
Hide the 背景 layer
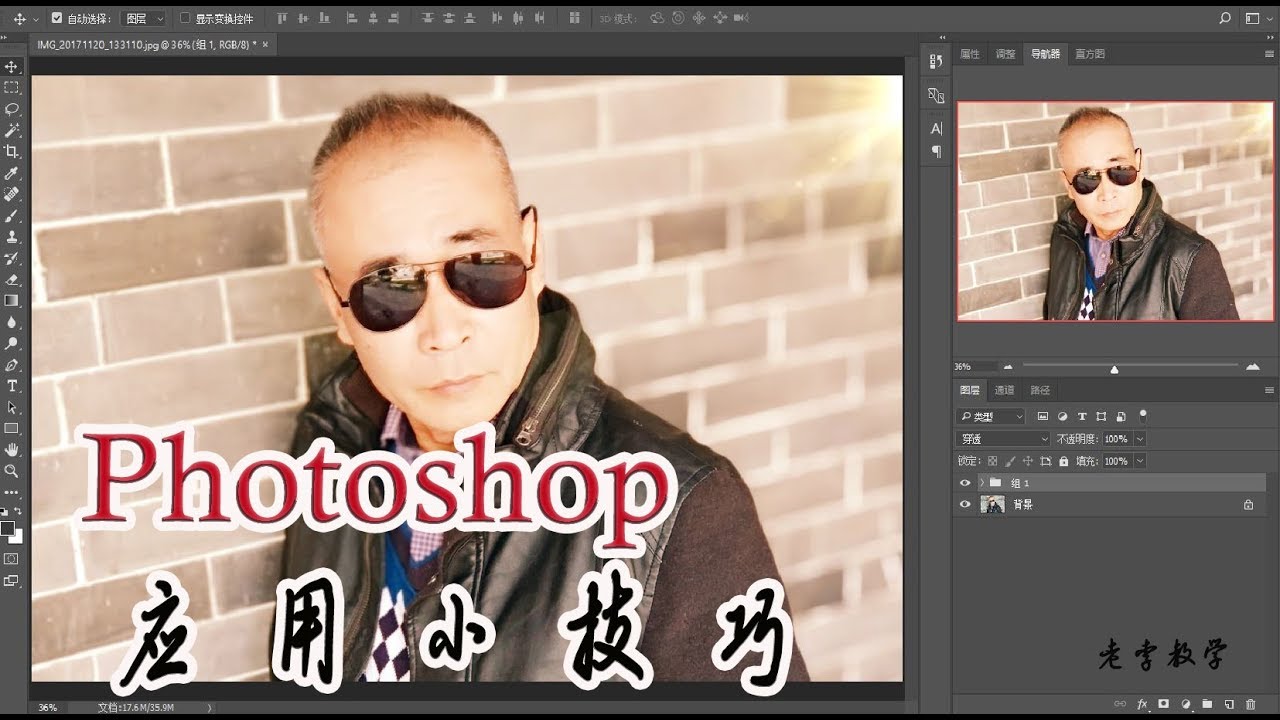965,505
